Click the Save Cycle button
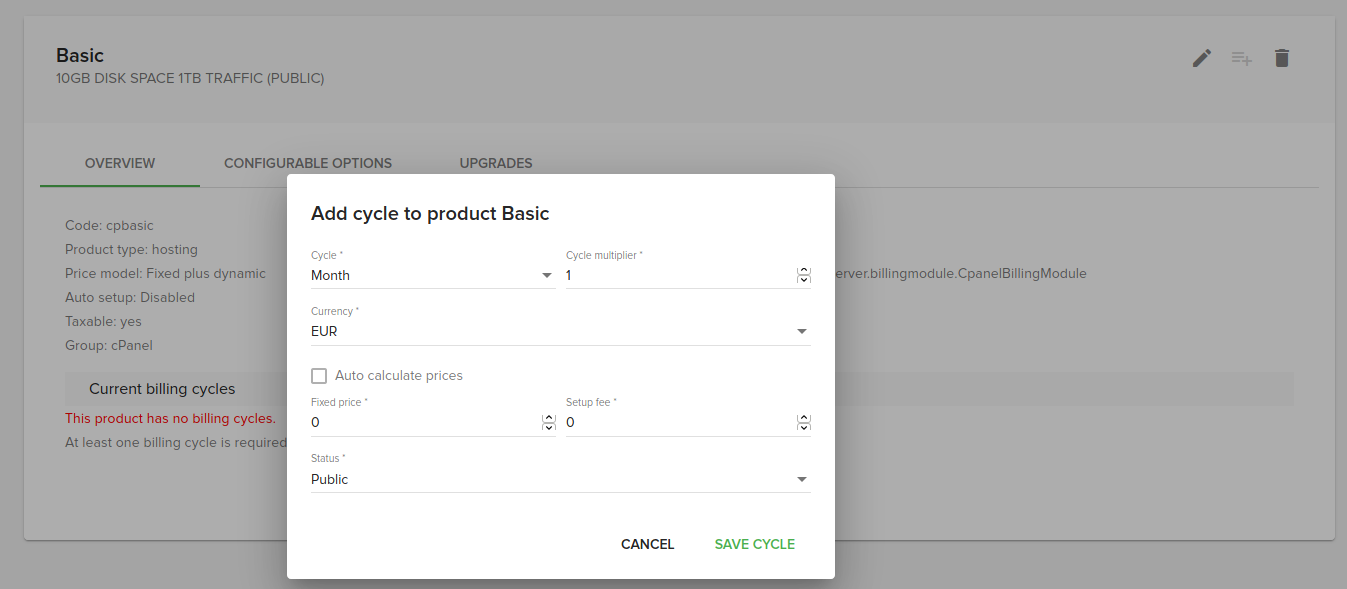 [755, 544]
